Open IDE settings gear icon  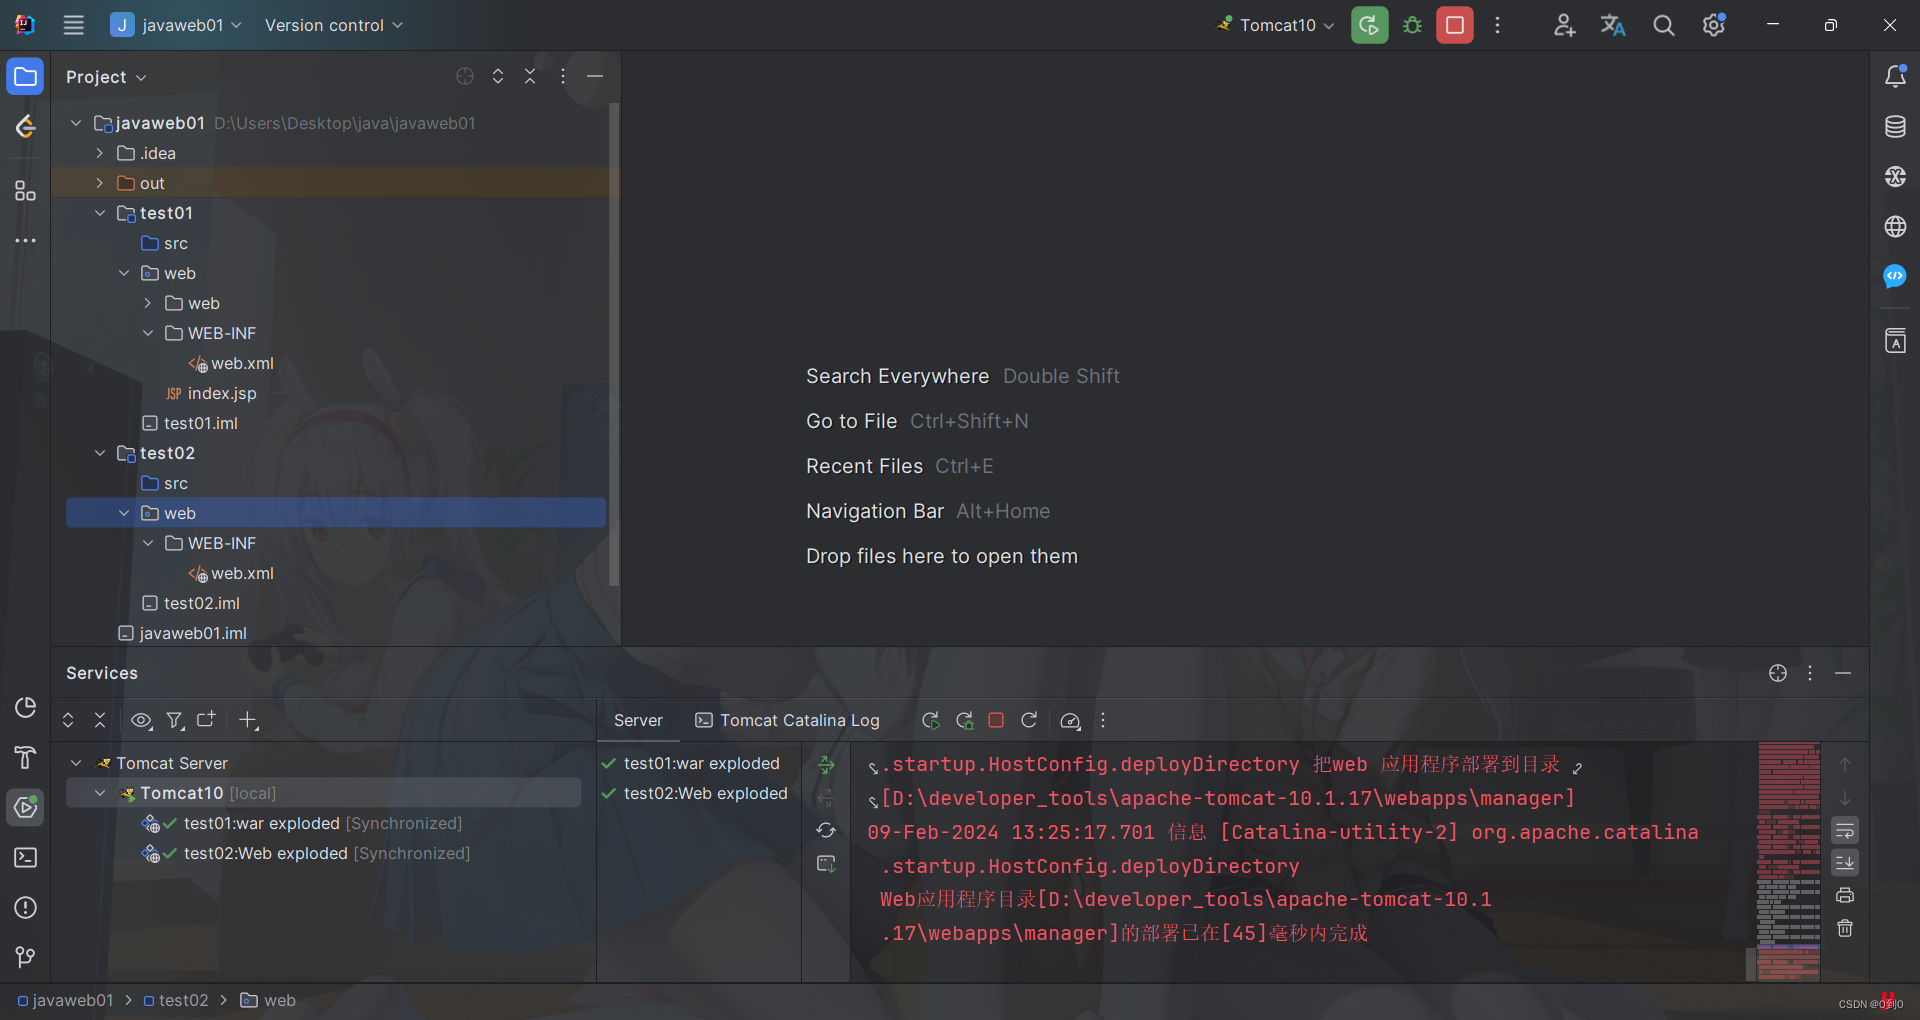pos(1714,25)
